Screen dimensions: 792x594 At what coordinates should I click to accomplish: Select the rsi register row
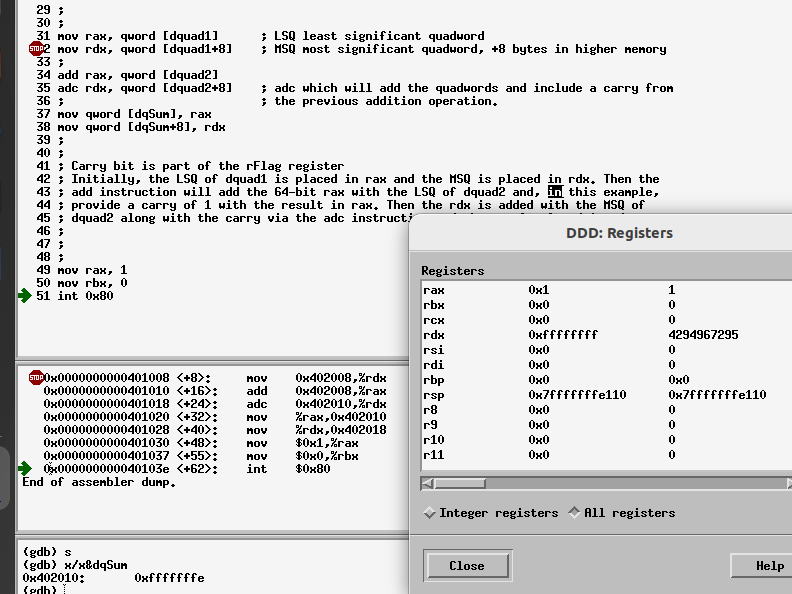tap(606, 350)
